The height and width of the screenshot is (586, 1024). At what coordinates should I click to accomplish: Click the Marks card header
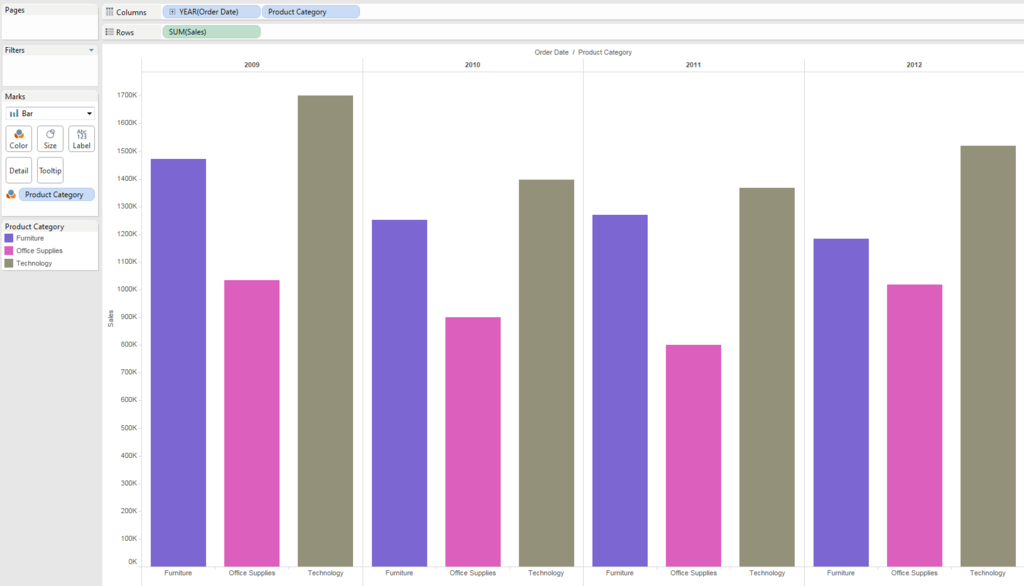pyautogui.click(x=15, y=97)
